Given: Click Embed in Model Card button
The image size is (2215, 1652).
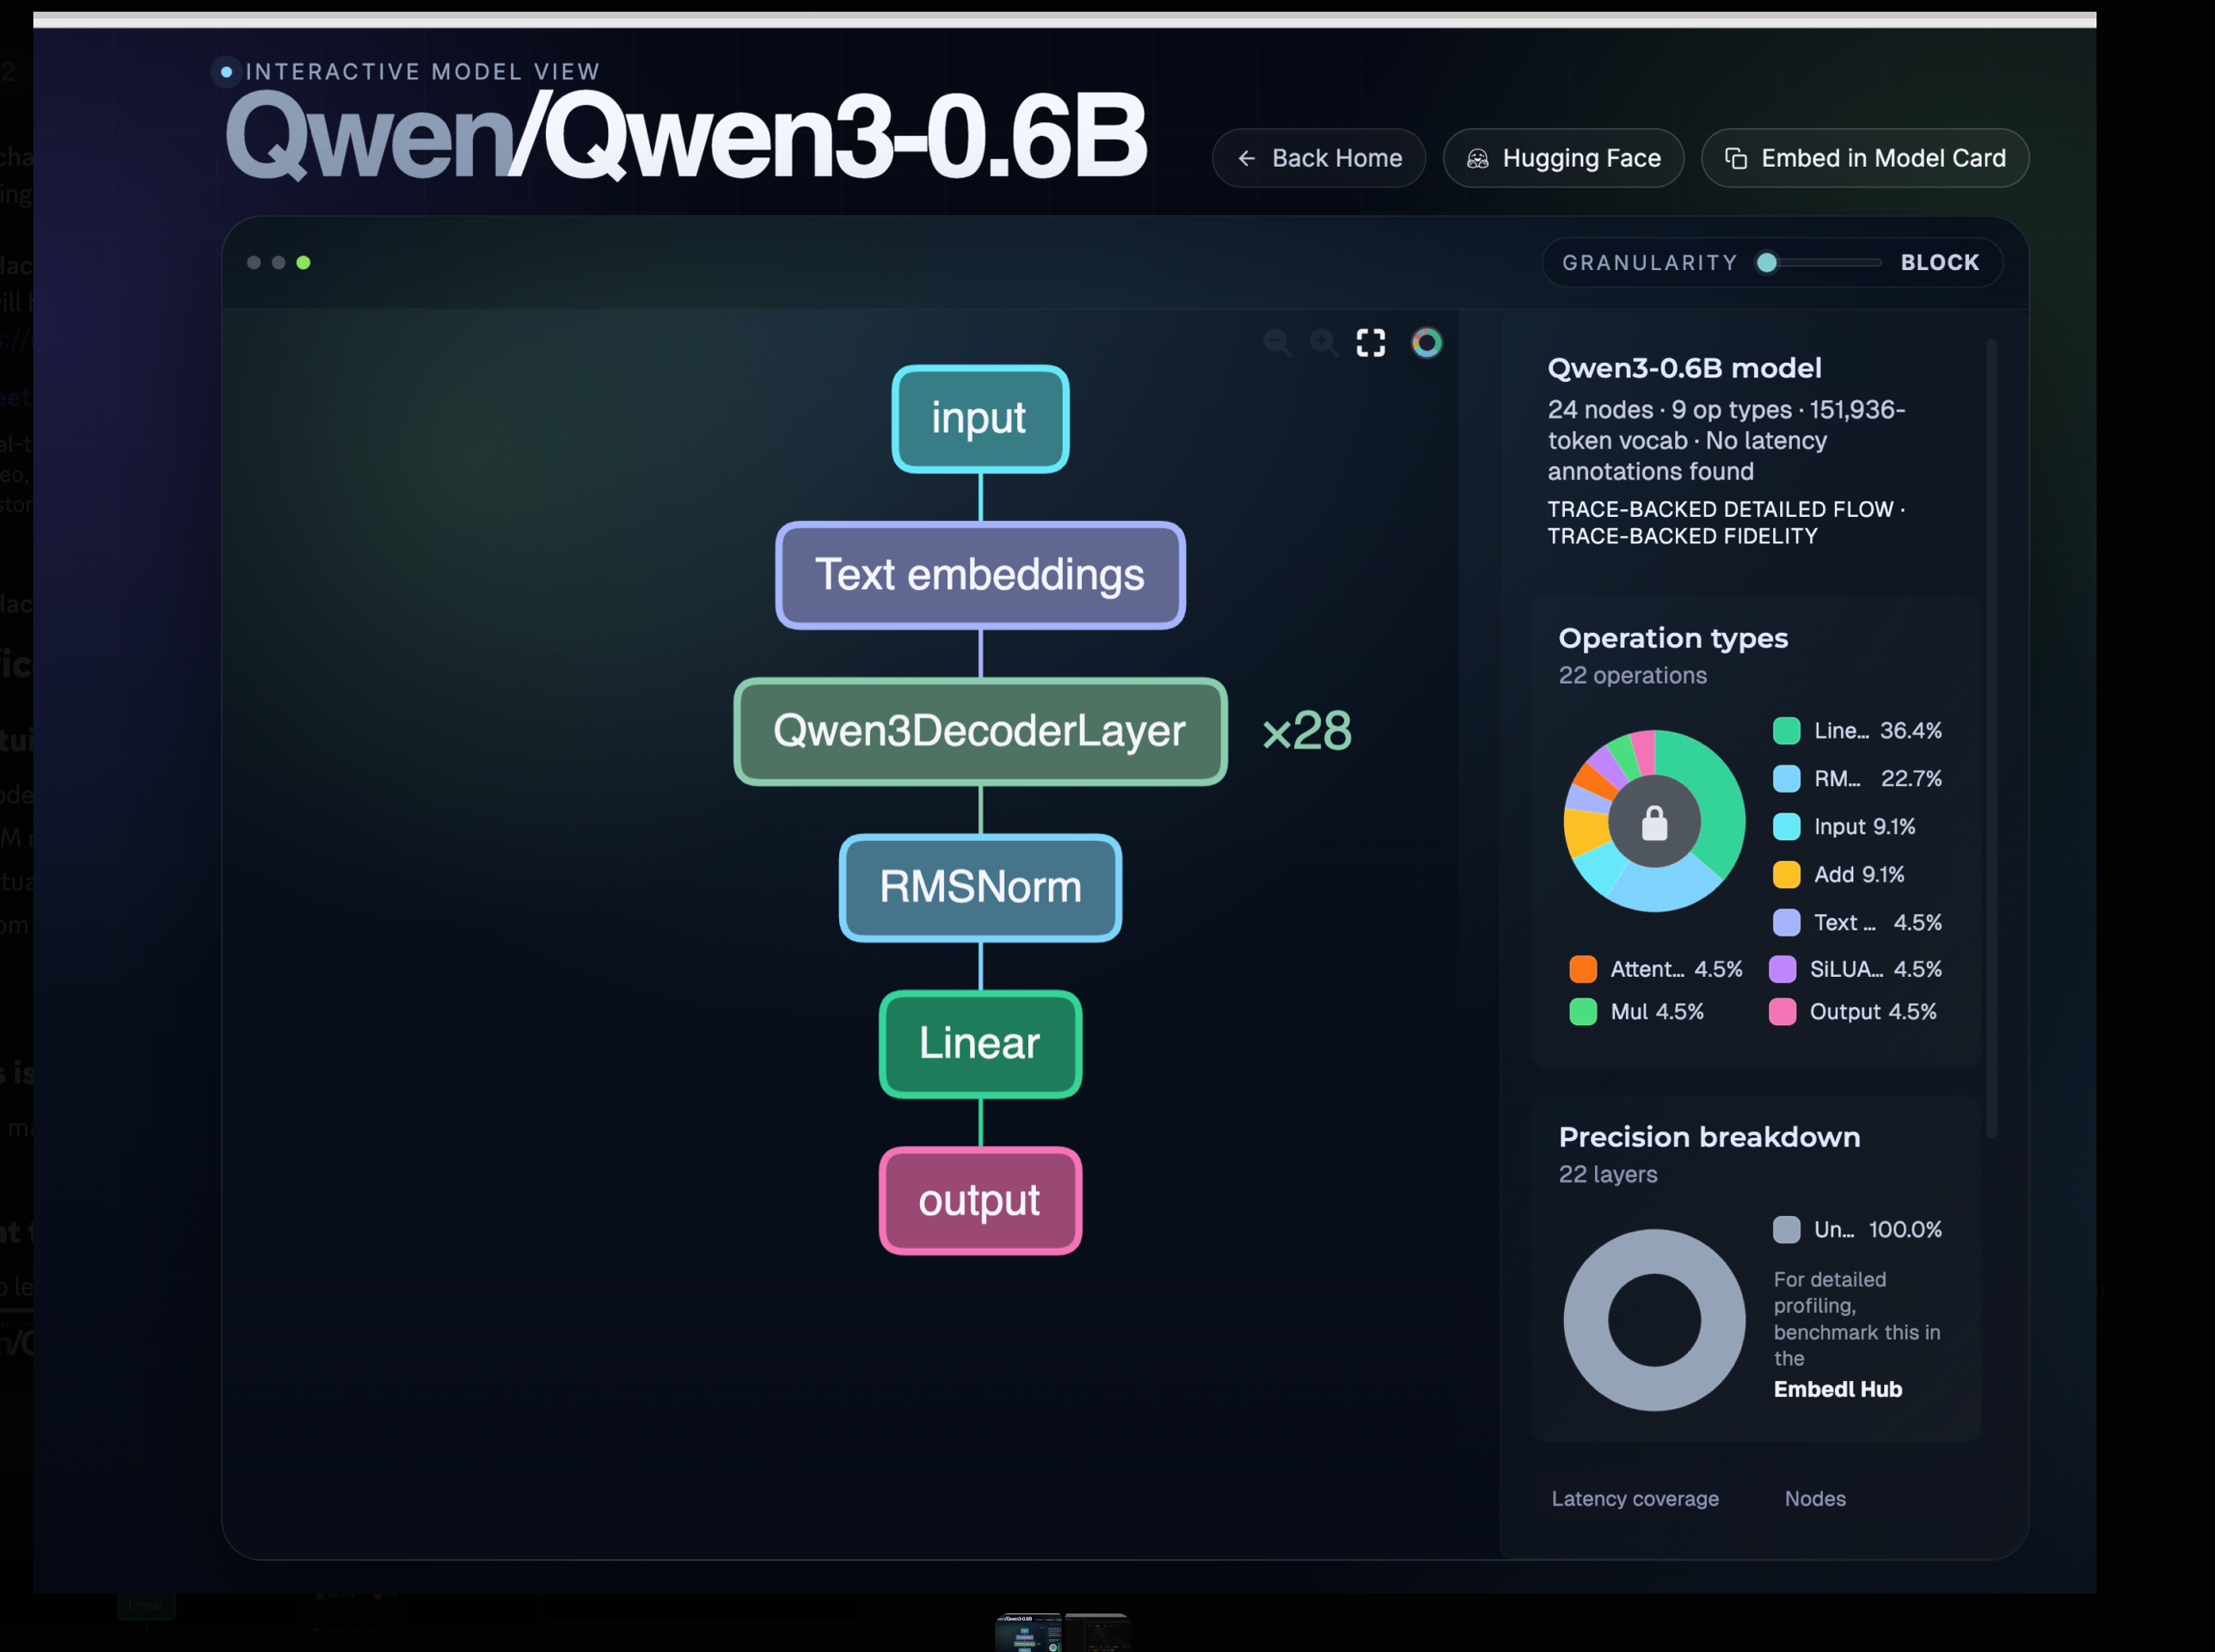Looking at the screenshot, I should 1864,158.
